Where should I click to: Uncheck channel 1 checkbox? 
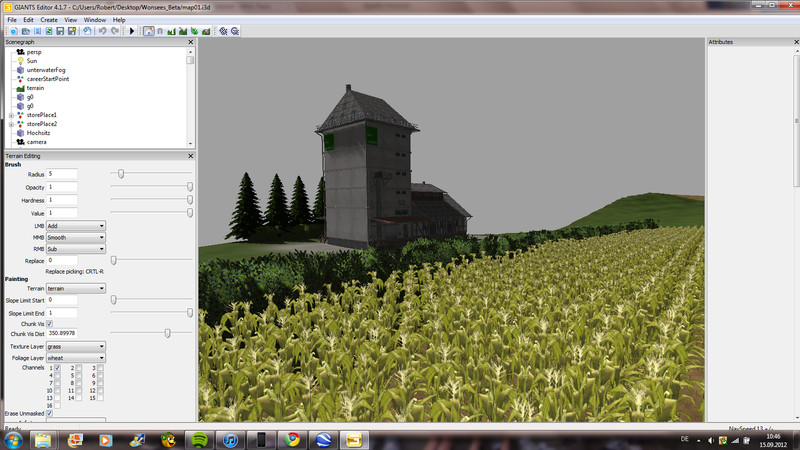[x=58, y=368]
